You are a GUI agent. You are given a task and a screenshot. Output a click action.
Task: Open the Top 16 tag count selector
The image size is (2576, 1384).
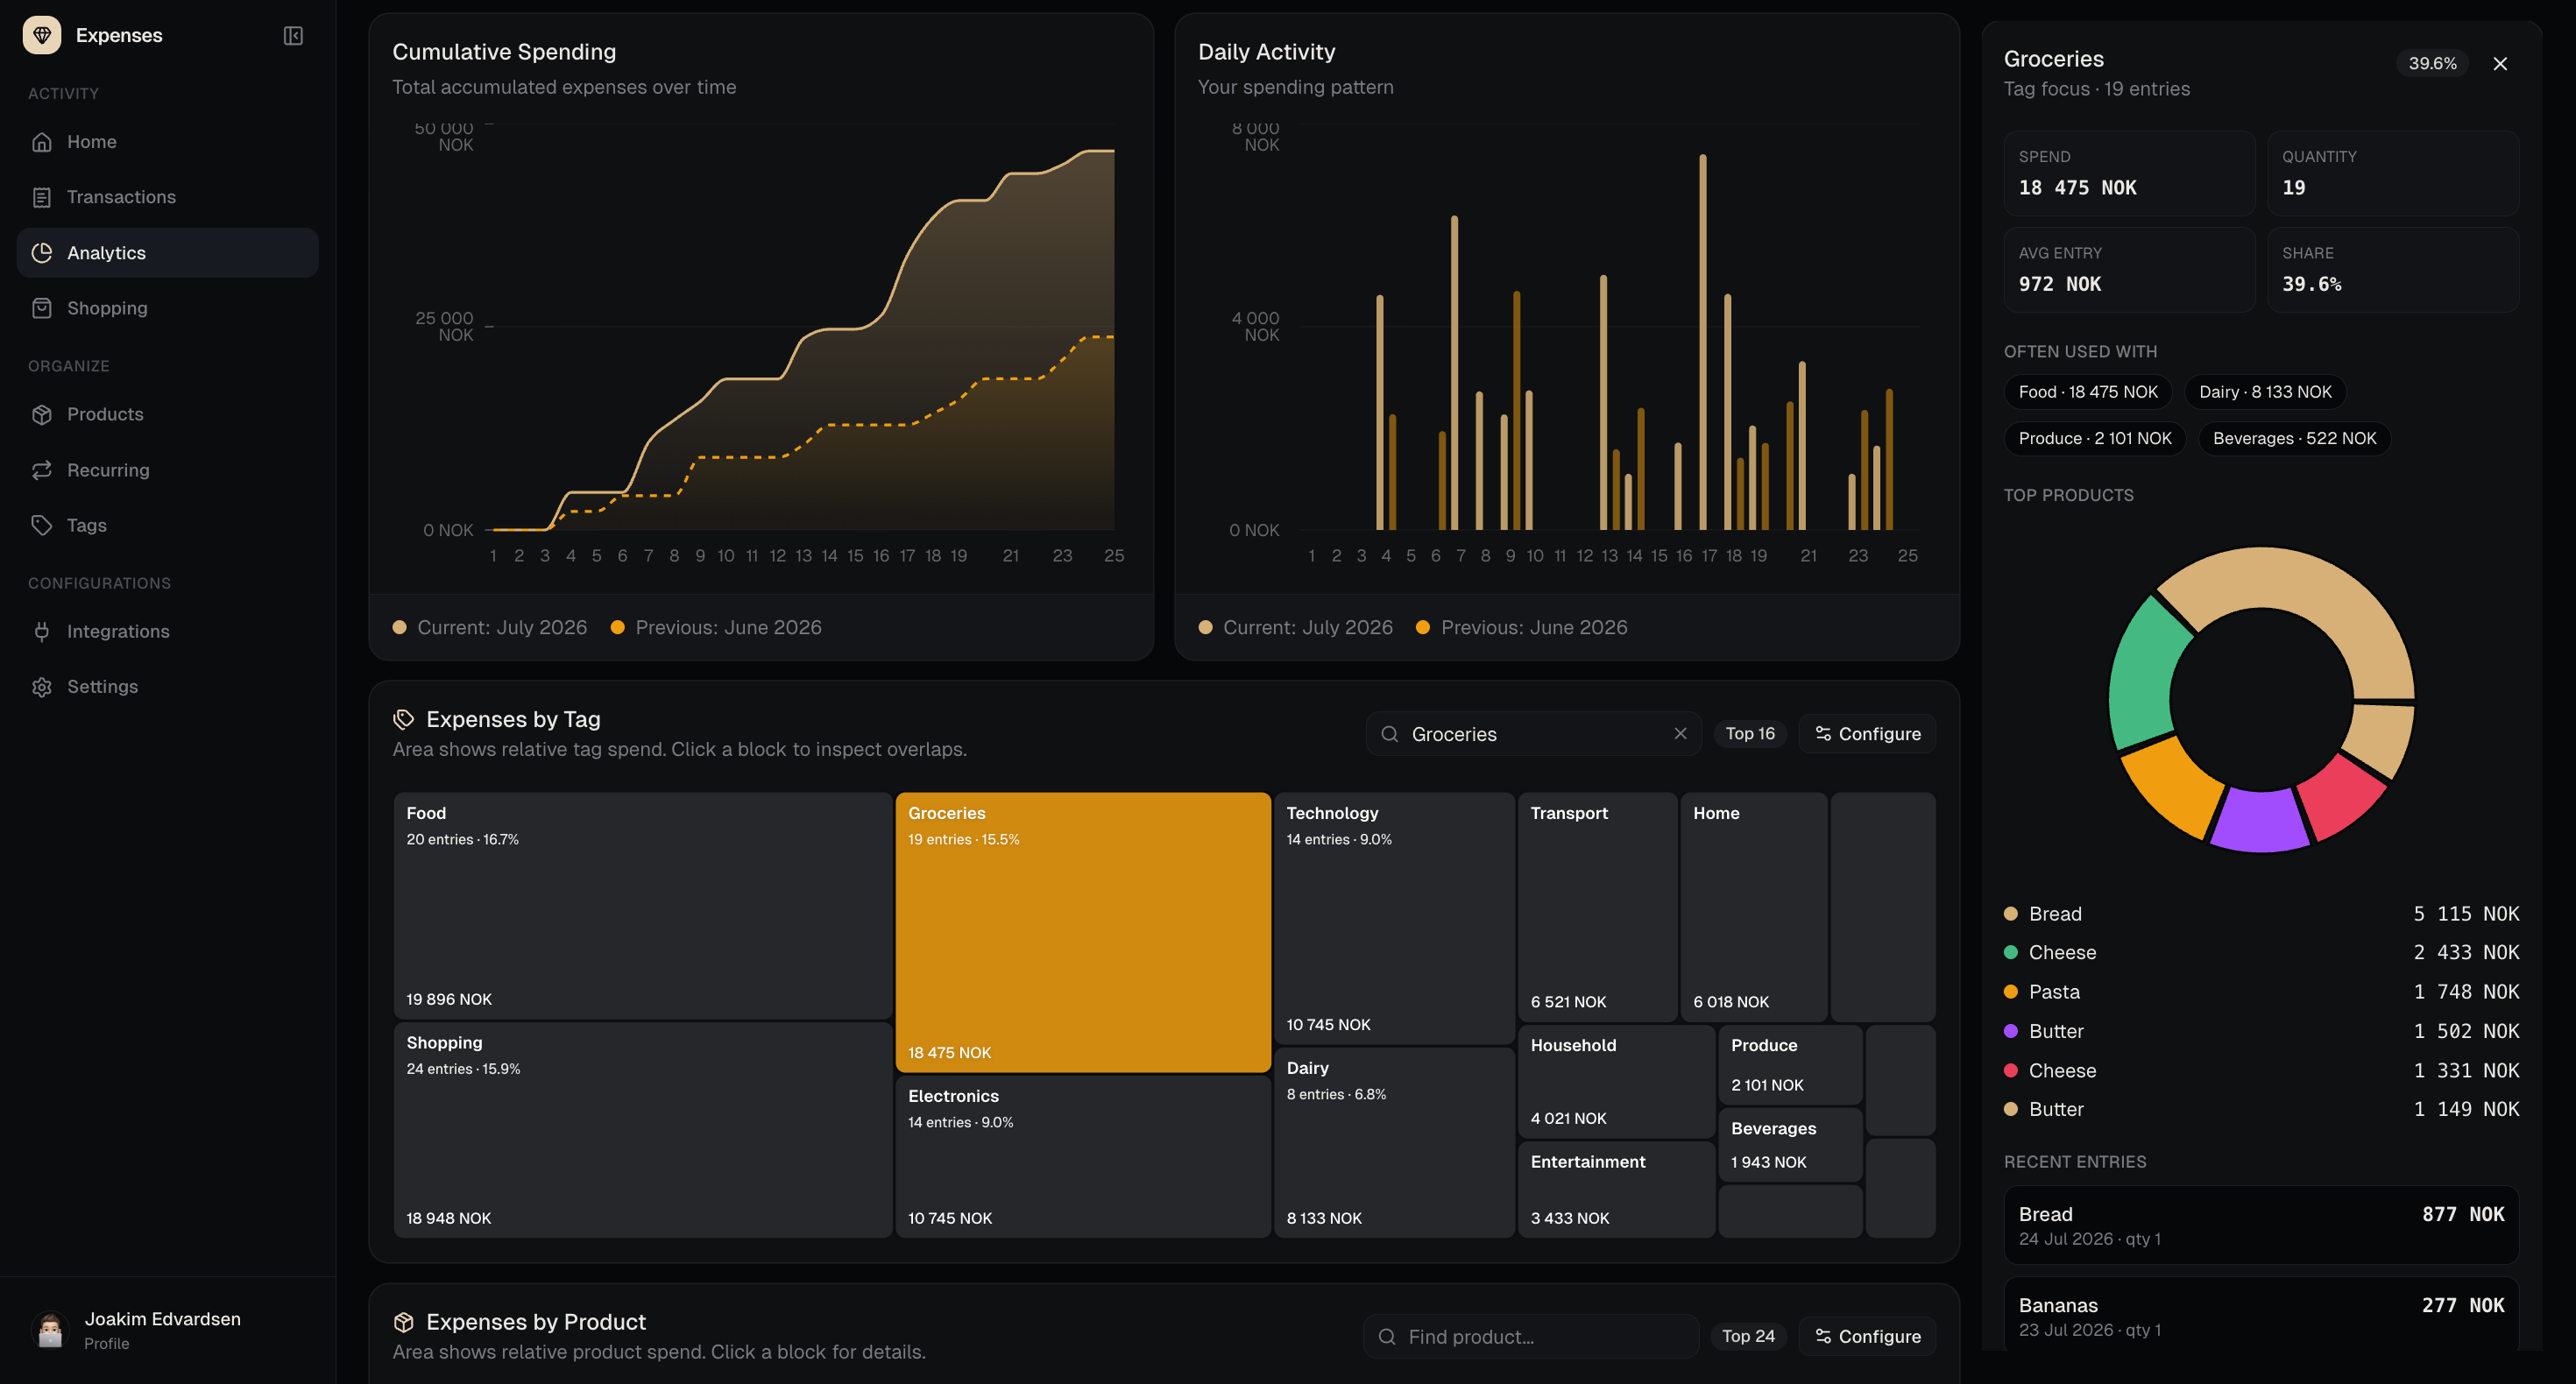1750,734
